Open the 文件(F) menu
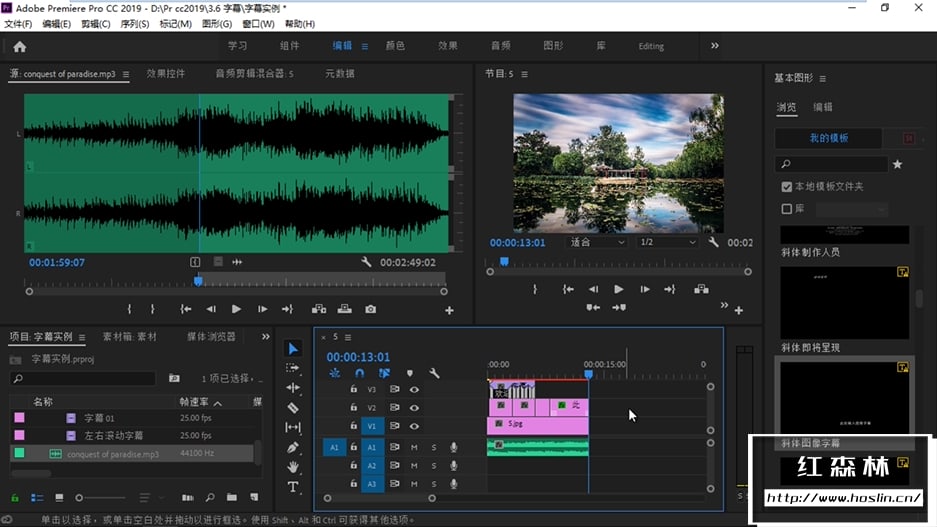This screenshot has height=527, width=937. [18, 24]
